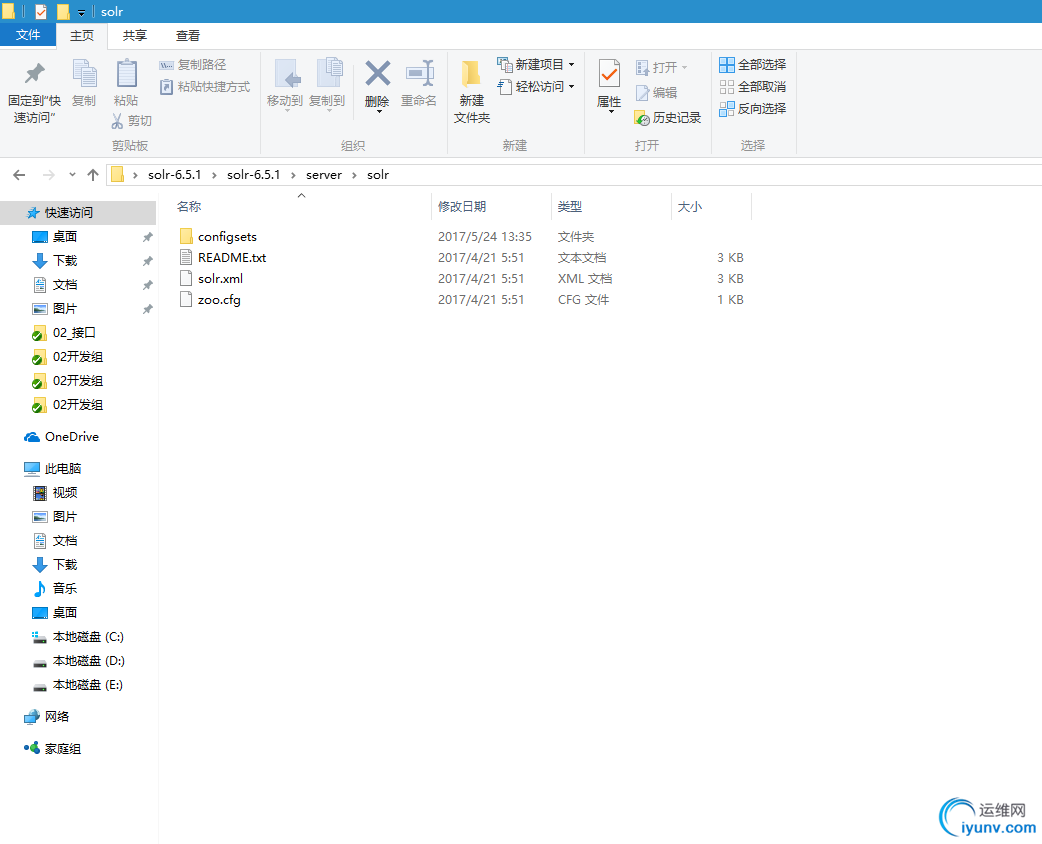Expand breadcrumb chevron before first solr-6.5.1
This screenshot has height=844, width=1042.
[x=135, y=175]
